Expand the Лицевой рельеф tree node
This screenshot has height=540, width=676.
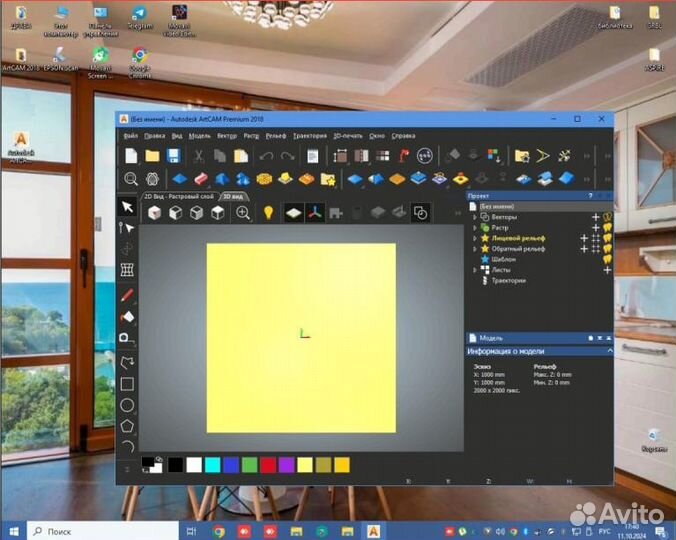pyautogui.click(x=475, y=238)
